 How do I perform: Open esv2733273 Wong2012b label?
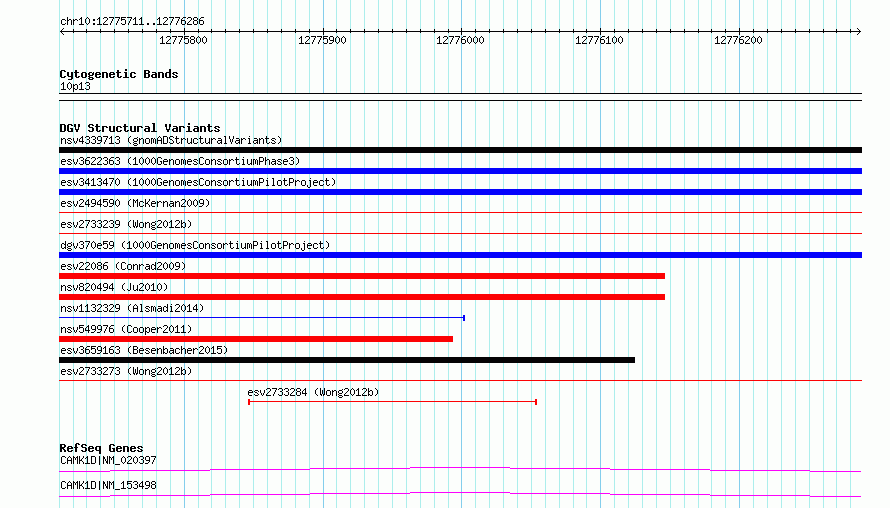[126, 371]
